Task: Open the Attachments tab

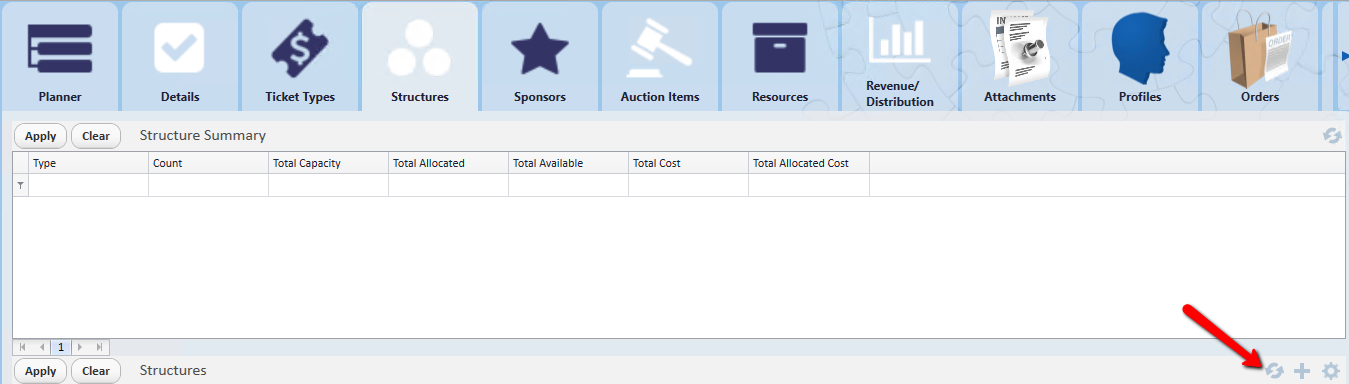Action: 1020,56
